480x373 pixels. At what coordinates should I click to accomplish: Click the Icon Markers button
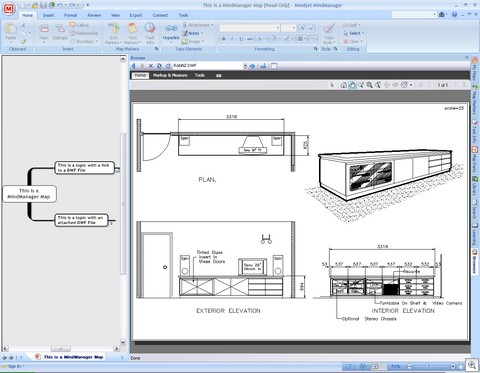(114, 33)
